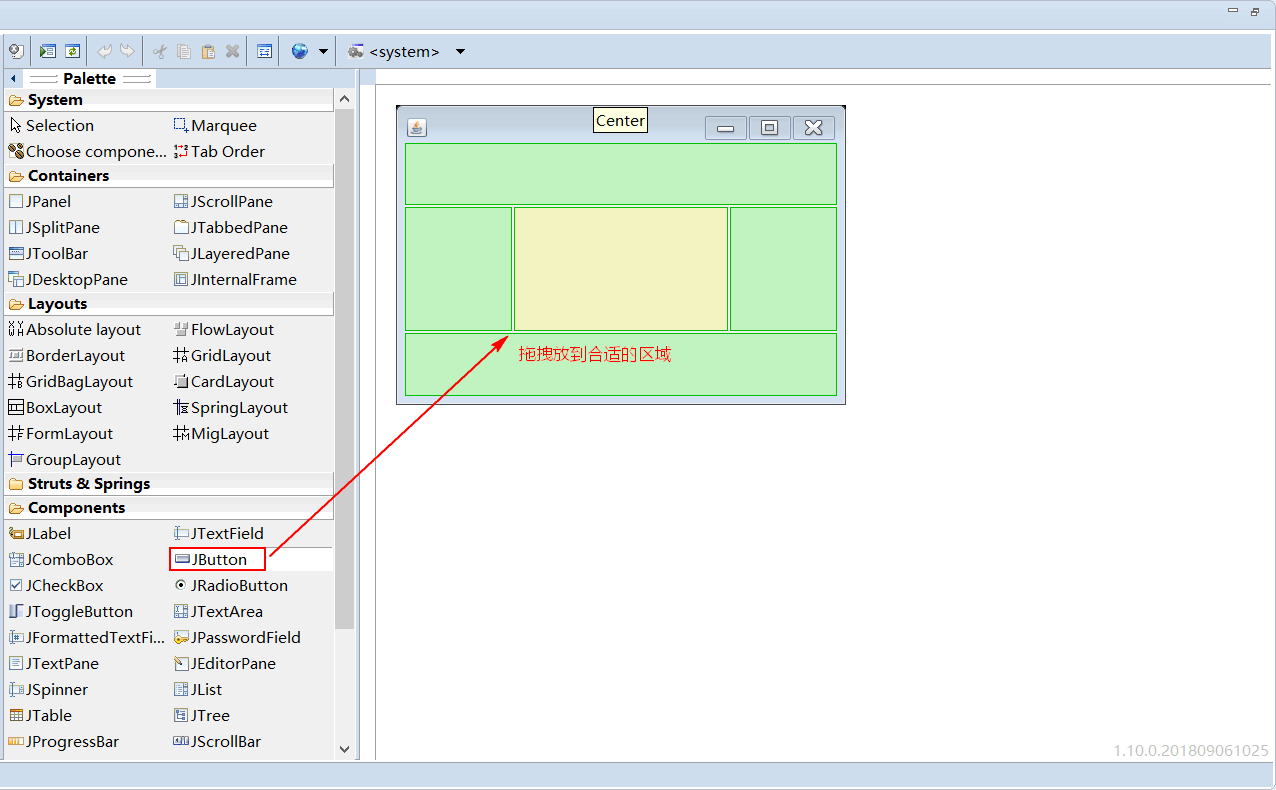The width and height of the screenshot is (1276, 790).
Task: Select the JCheckBox component
Action: [x=60, y=585]
